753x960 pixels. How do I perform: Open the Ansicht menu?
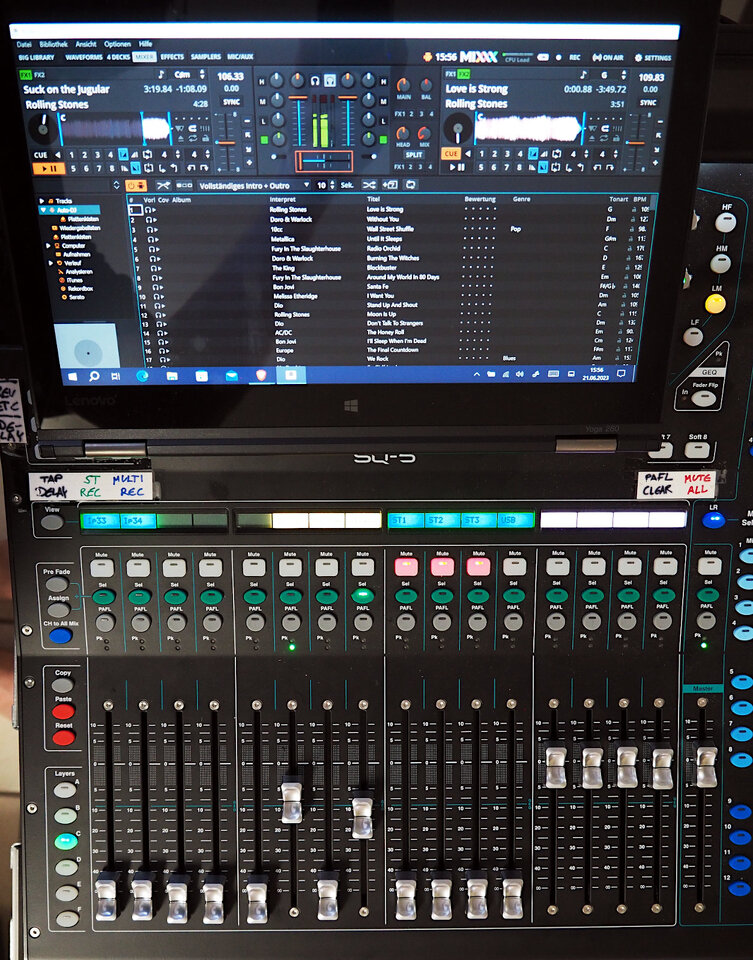[x=86, y=44]
